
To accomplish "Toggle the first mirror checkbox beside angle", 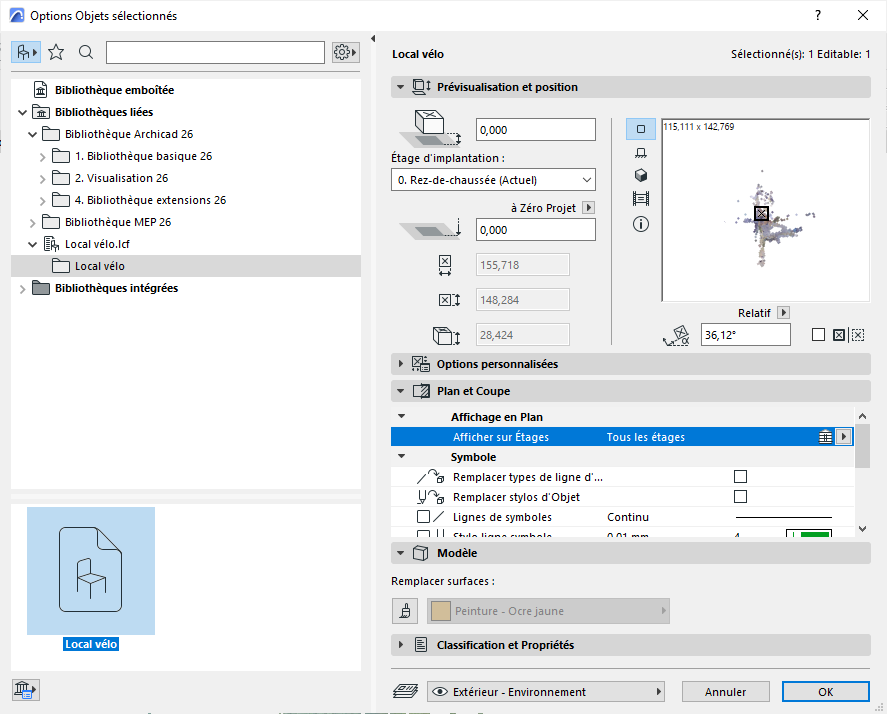I will [818, 335].
